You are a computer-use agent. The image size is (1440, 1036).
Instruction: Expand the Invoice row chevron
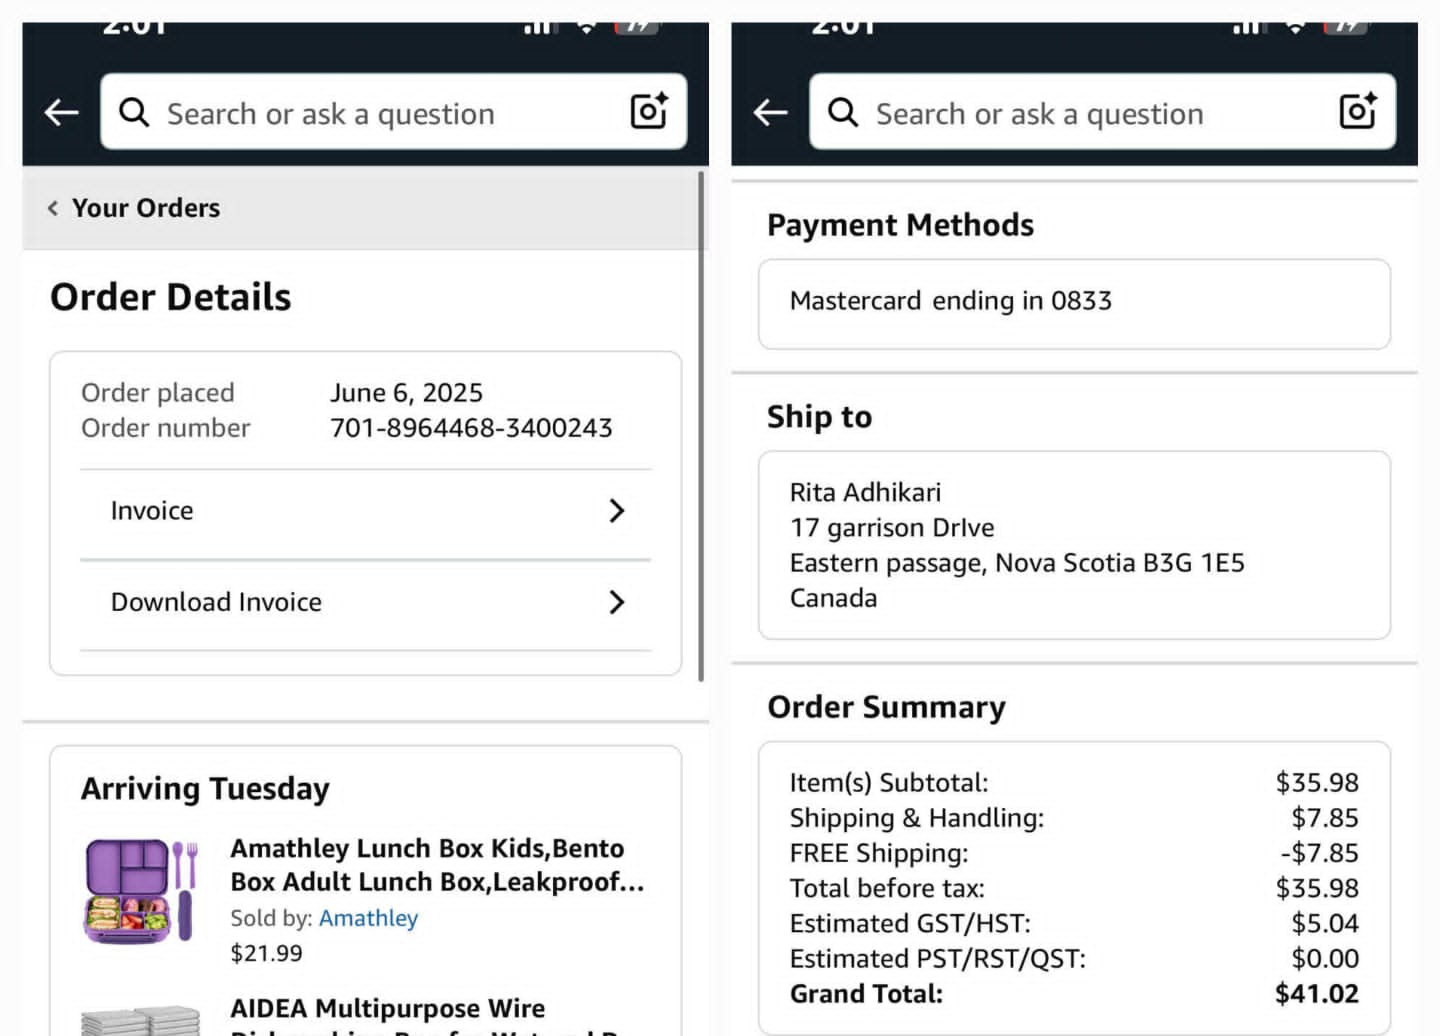point(617,511)
